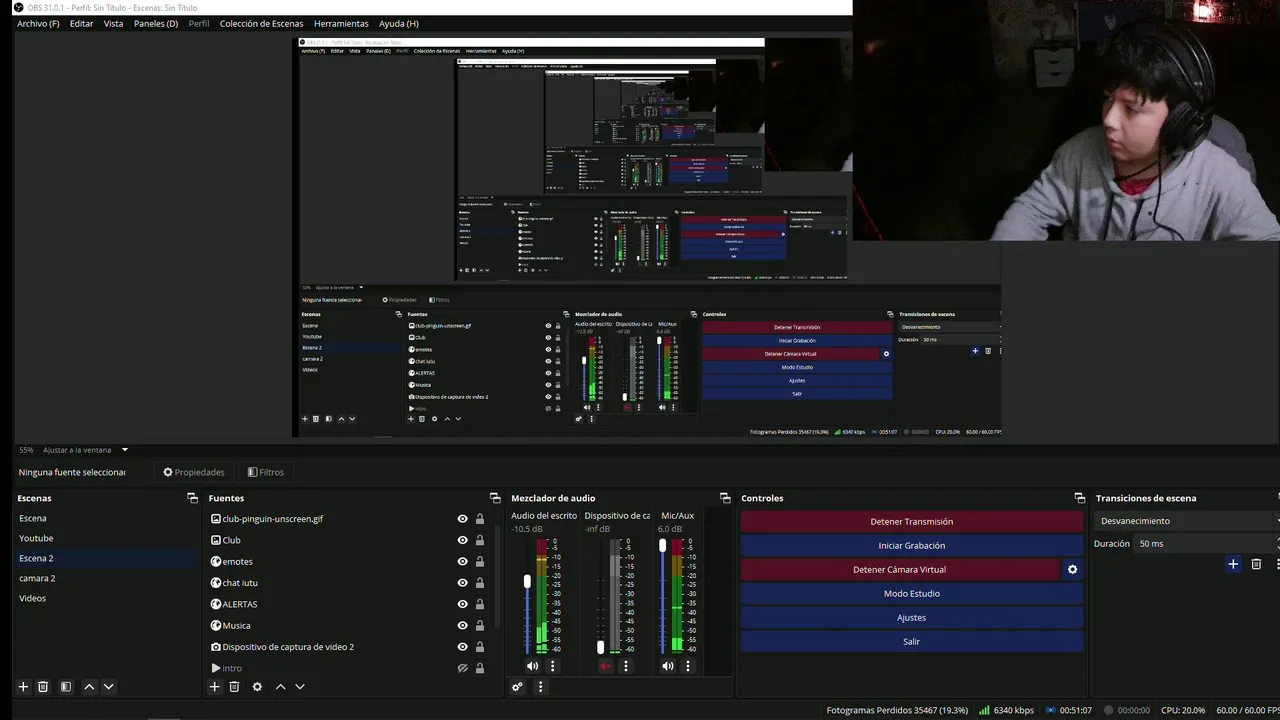Undock the Fuentes panel
This screenshot has width=1280, height=720.
495,498
